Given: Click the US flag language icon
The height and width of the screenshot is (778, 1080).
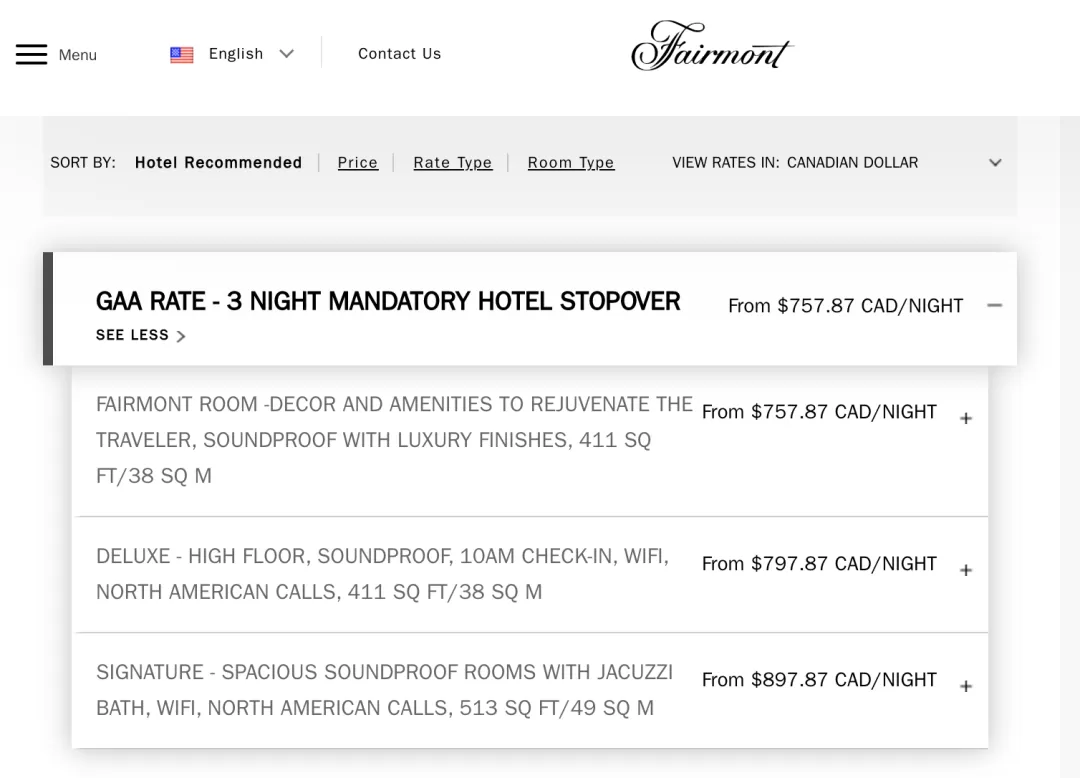Looking at the screenshot, I should pyautogui.click(x=182, y=54).
